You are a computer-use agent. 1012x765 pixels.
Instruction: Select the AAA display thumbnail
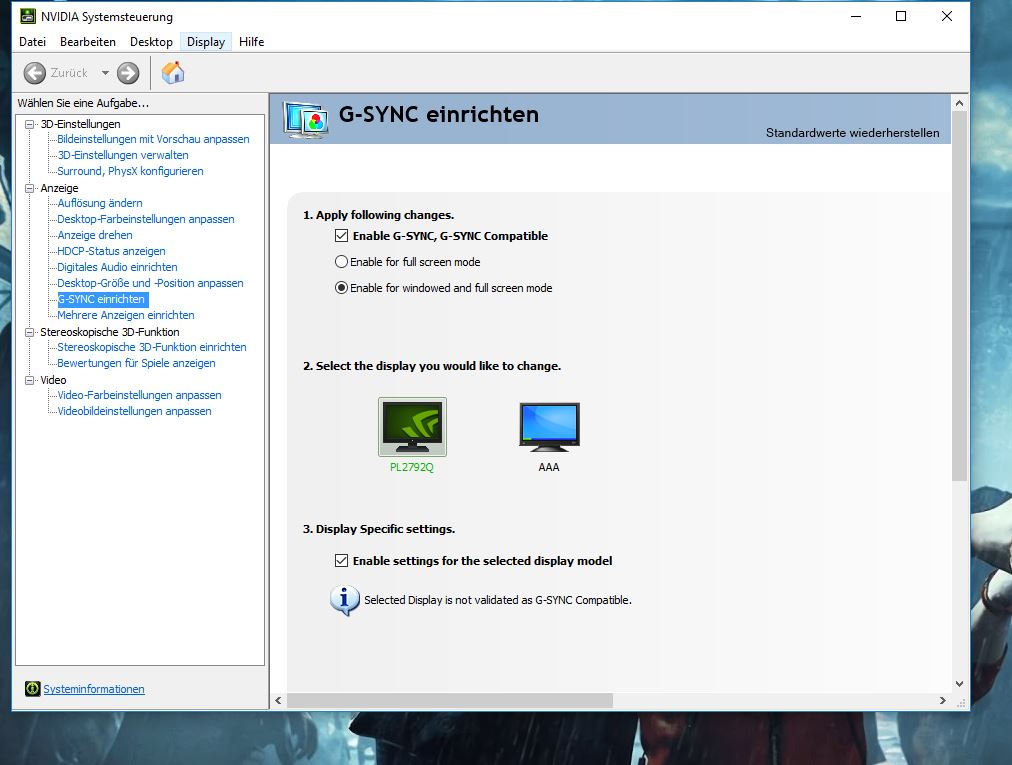[x=549, y=427]
